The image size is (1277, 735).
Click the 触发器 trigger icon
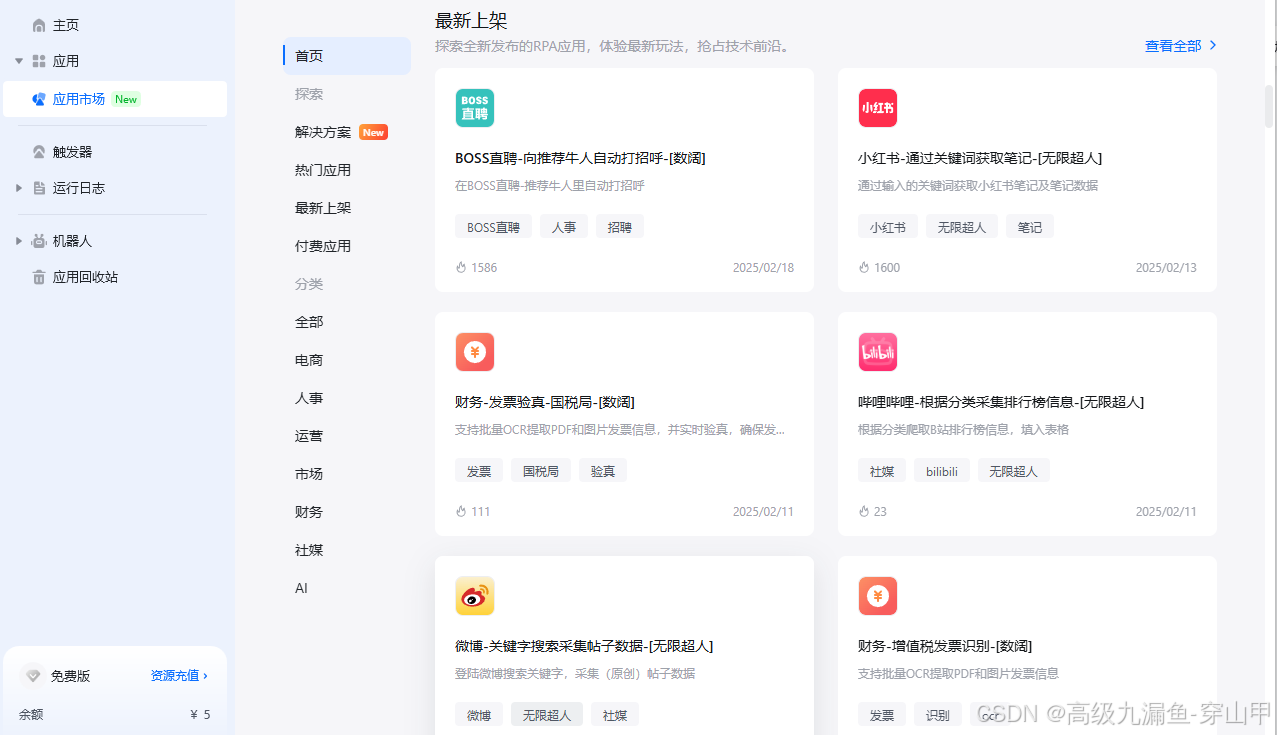click(39, 152)
